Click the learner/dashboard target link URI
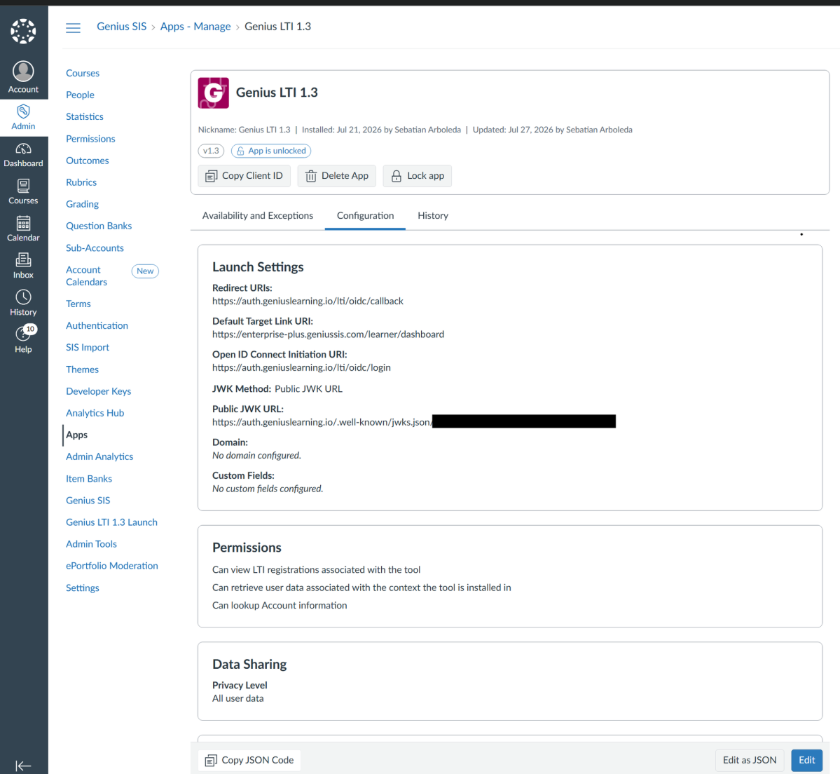This screenshot has height=774, width=840. (x=328, y=334)
